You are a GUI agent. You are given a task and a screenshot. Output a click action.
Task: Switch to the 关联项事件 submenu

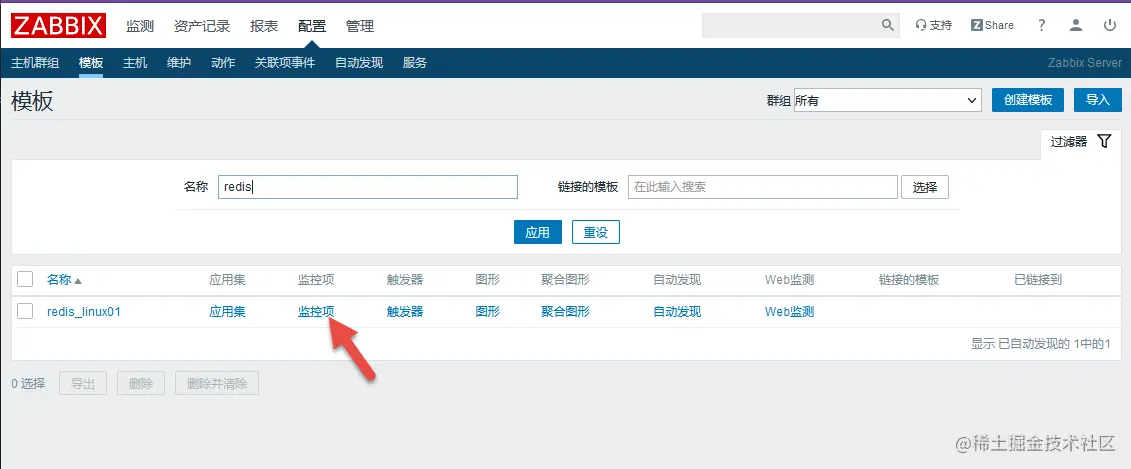[285, 63]
